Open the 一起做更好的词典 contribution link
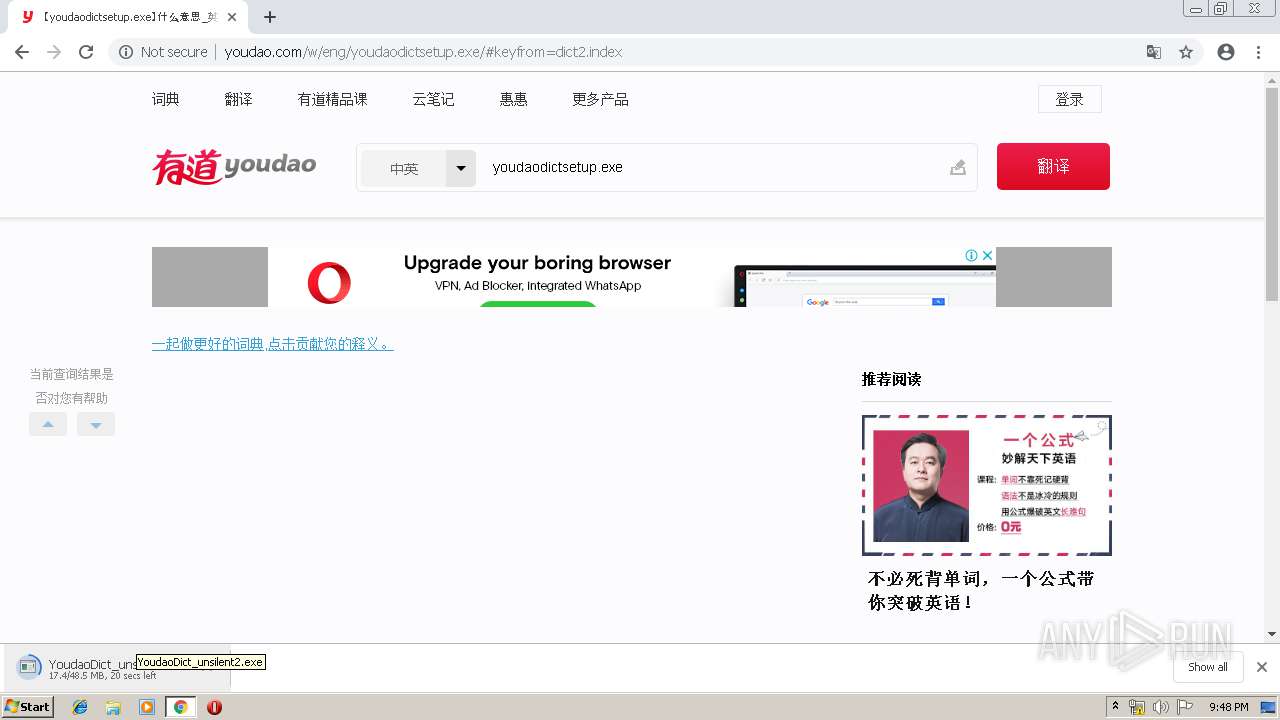The image size is (1280, 720). (x=273, y=344)
